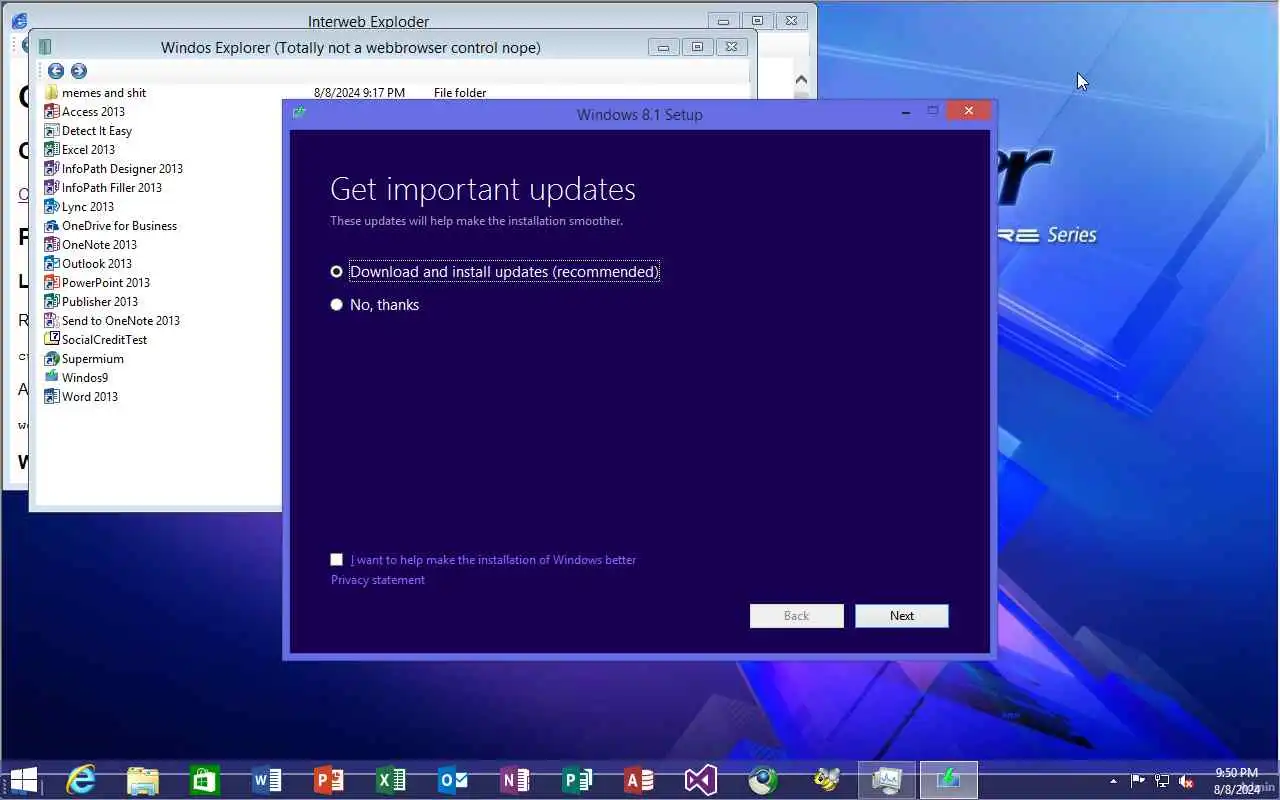The image size is (1280, 800).
Task: Show hidden system tray icons
Action: 1113,781
